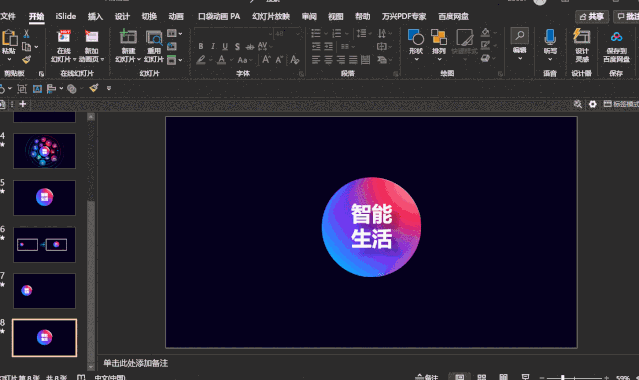639x380 pixels.
Task: Click the Decrease Indent icon
Action: [316, 46]
